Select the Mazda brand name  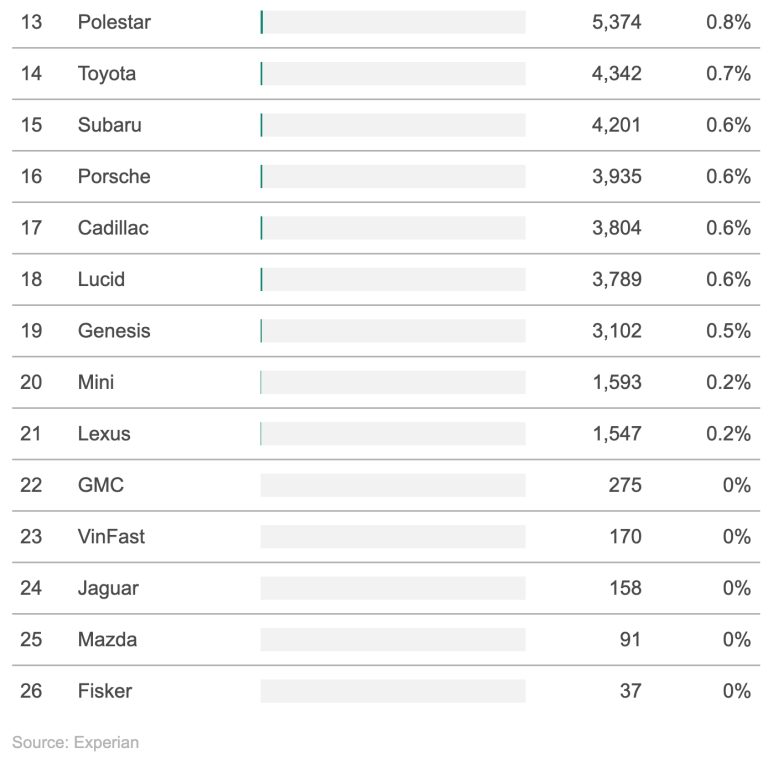107,640
